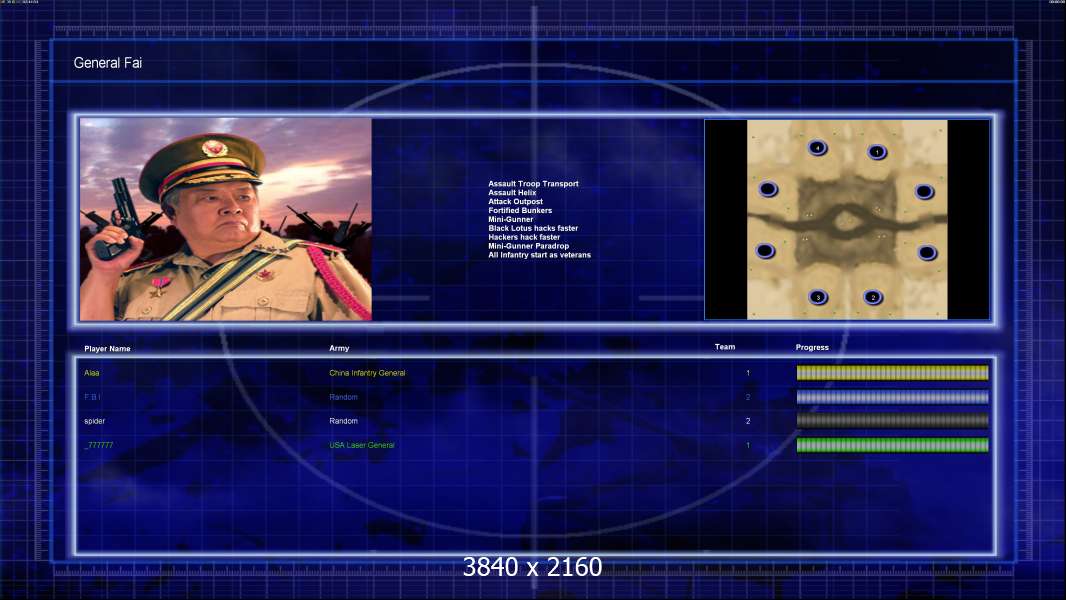The height and width of the screenshot is (600, 1066).
Task: Click team number in spider's row
Action: click(x=748, y=421)
